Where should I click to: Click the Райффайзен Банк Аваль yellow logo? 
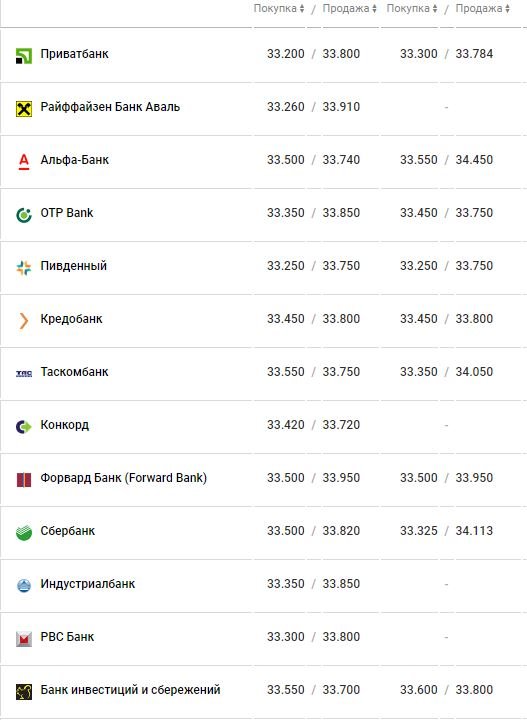click(24, 109)
